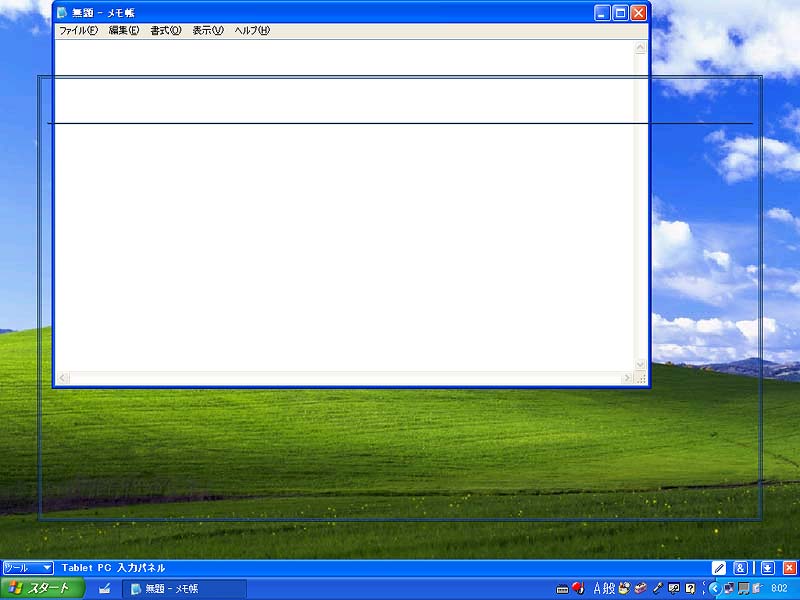Click the help question mark icon on language bar
This screenshot has height=600, width=800.
(x=690, y=589)
